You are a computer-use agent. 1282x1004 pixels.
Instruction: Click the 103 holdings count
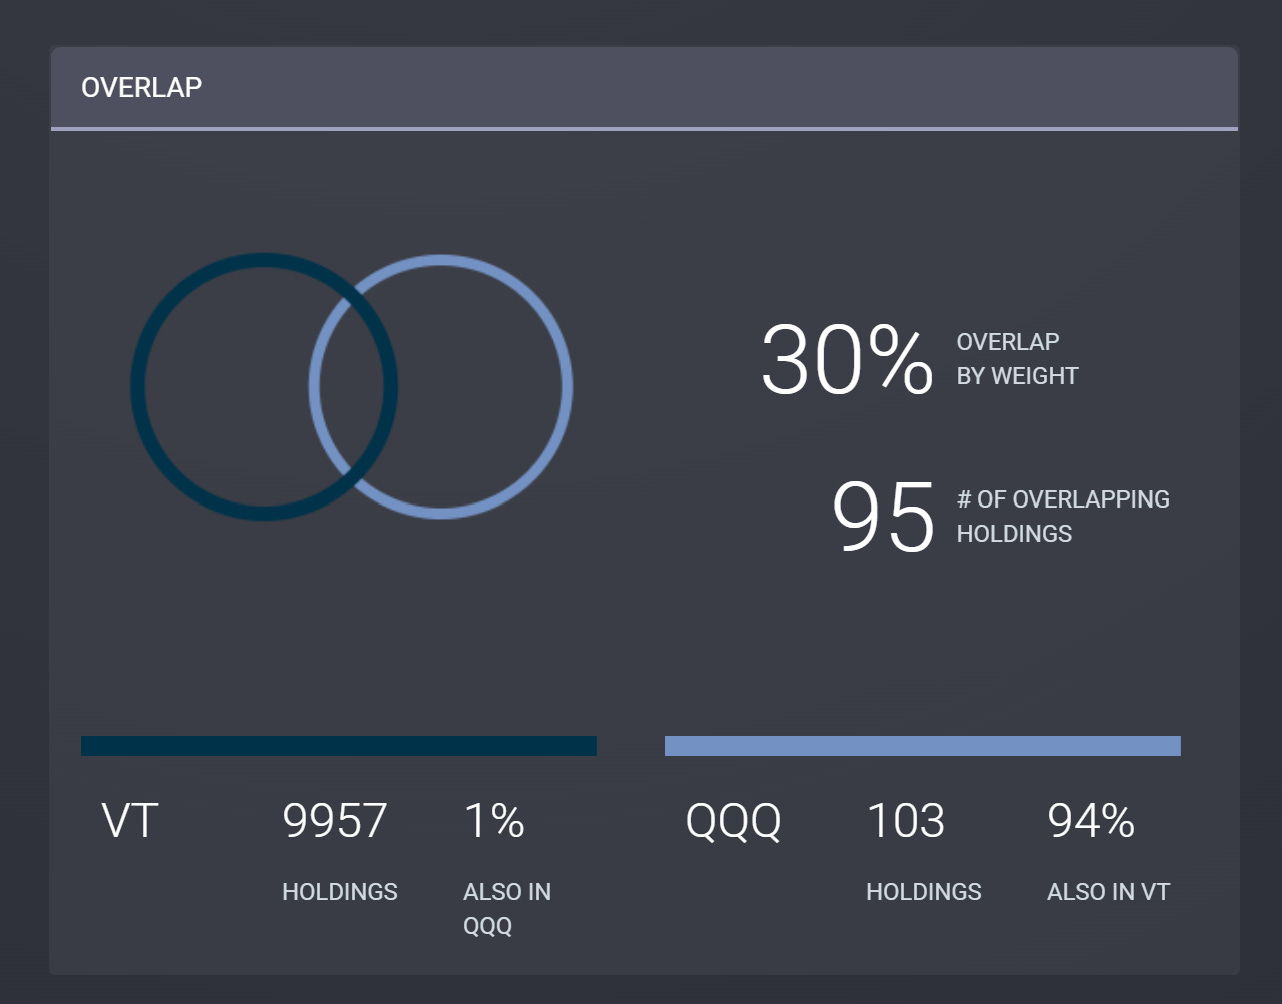point(906,821)
